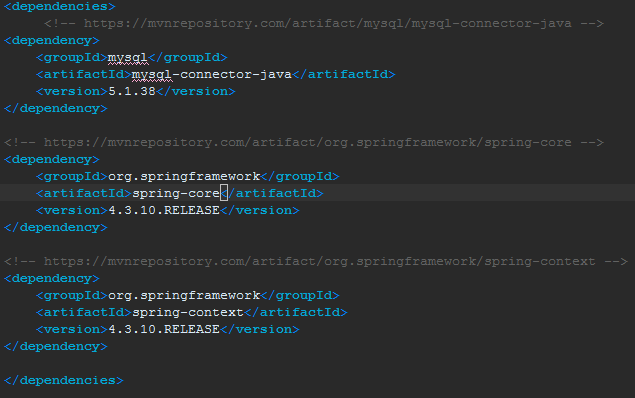Click the mysql-connector-java repository URL comment
Image resolution: width=635 pixels, height=398 pixels.
point(324,23)
